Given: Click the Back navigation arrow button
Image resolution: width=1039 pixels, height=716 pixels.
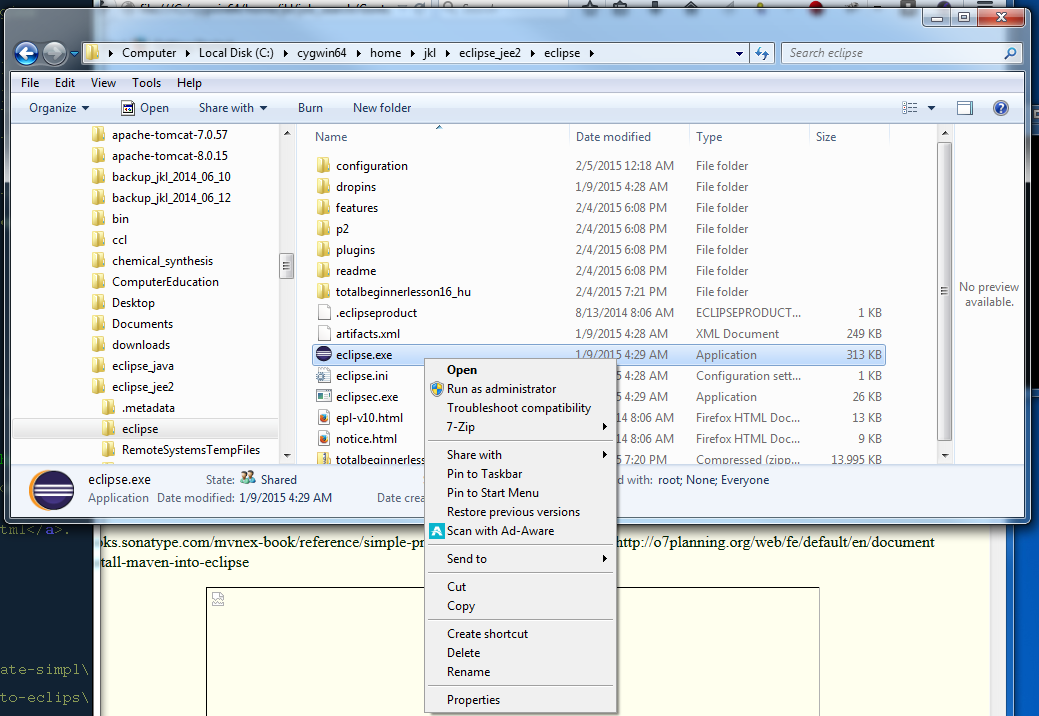Looking at the screenshot, I should click(x=27, y=53).
